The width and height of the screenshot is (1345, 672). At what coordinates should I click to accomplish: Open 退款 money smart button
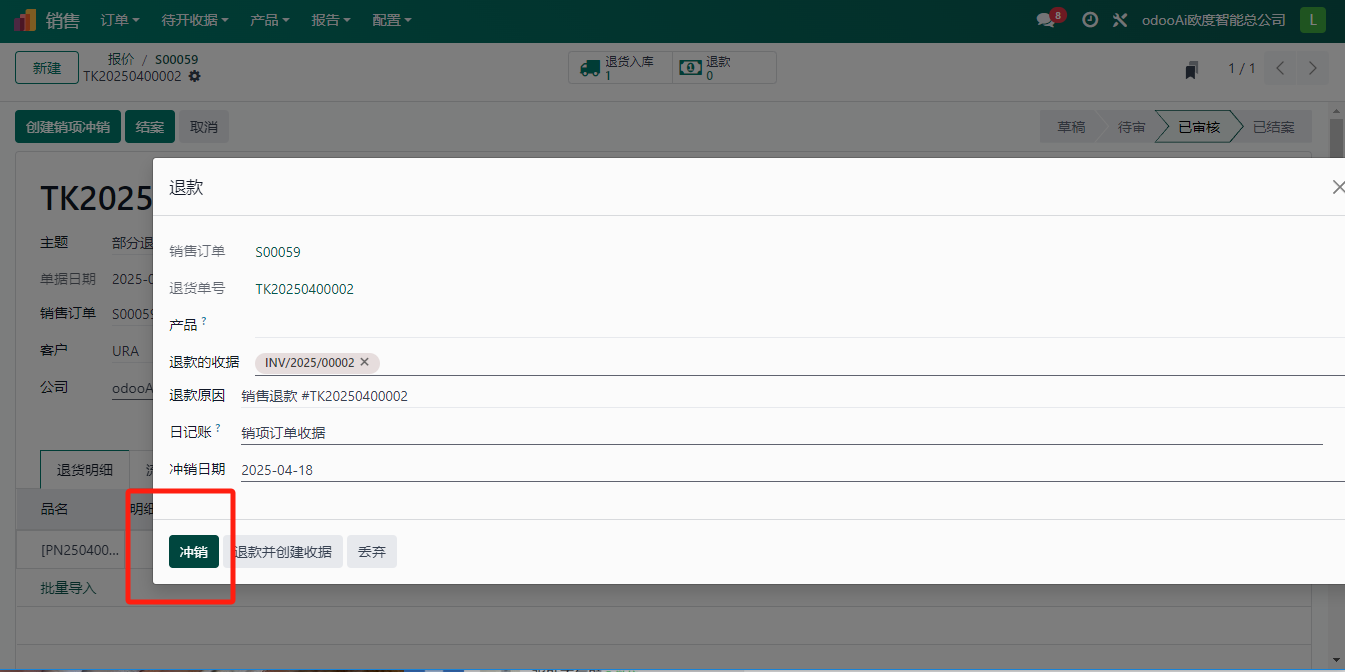[724, 68]
